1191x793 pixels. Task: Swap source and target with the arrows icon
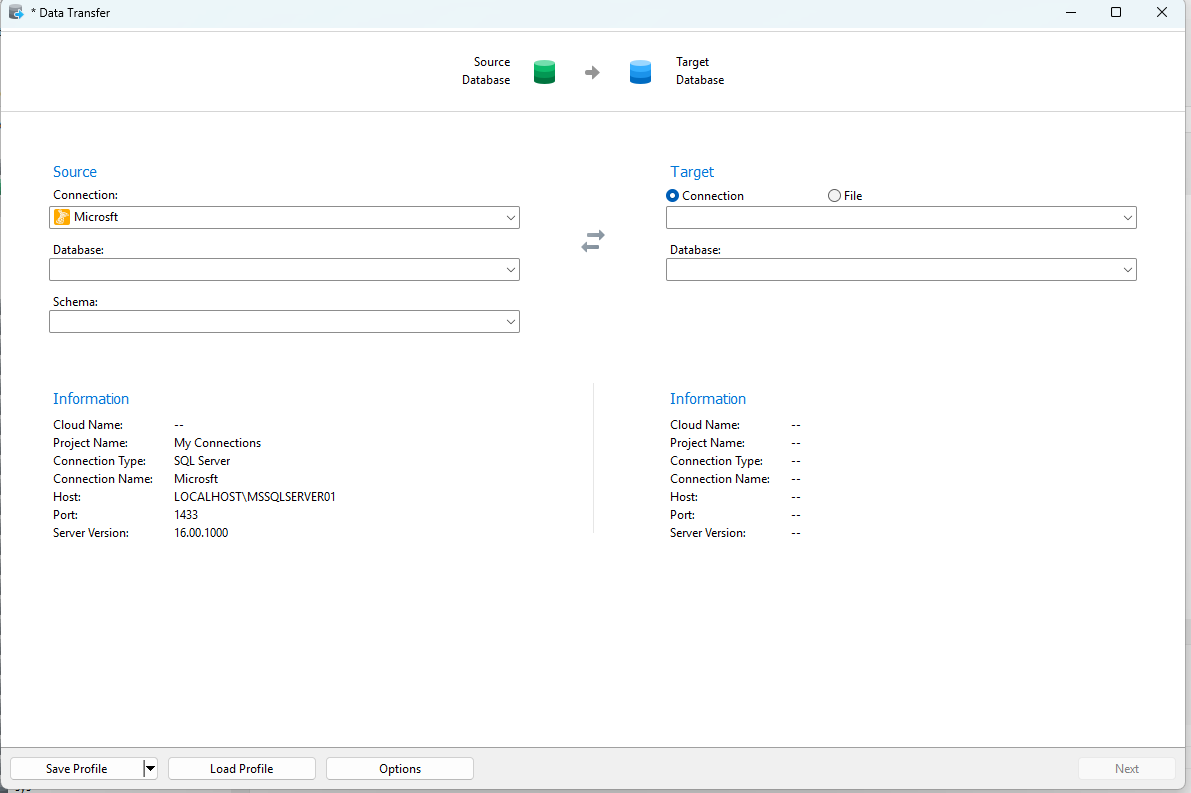[x=592, y=241]
